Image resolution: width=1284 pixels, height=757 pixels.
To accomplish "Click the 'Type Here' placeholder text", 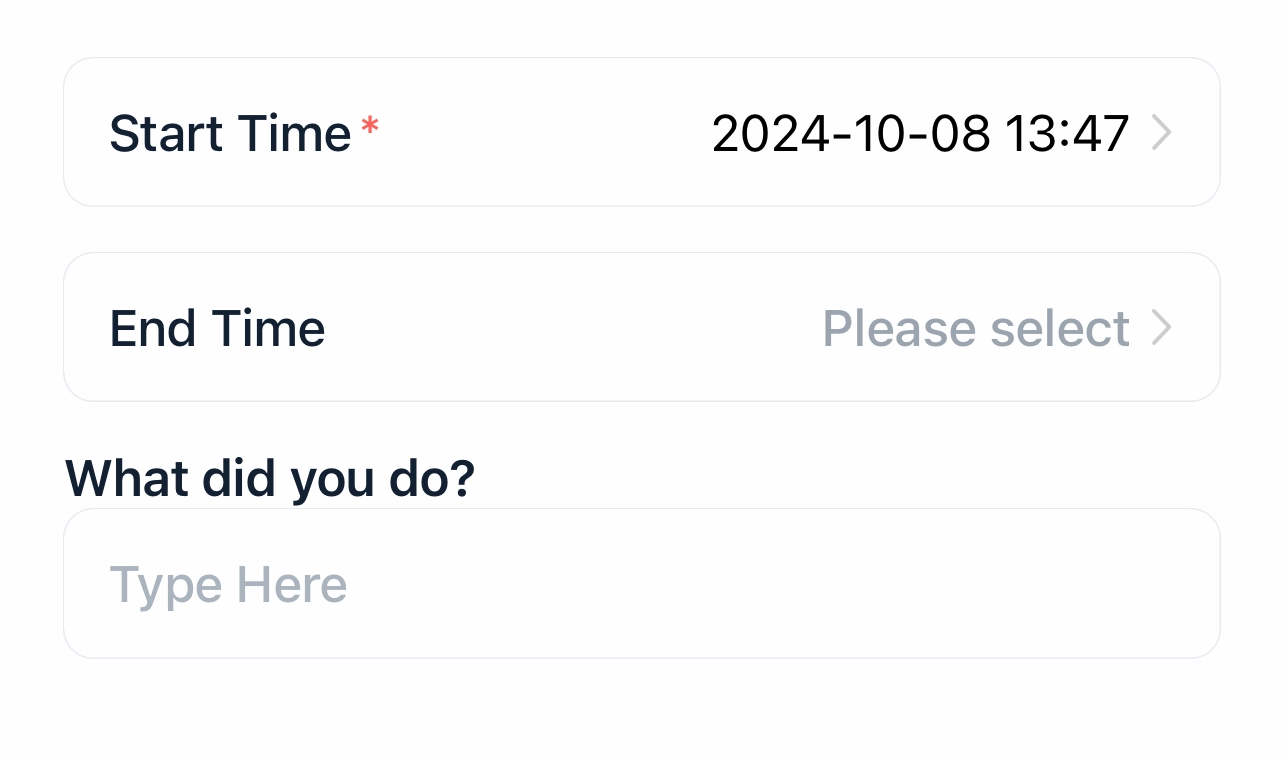I will 228,585.
